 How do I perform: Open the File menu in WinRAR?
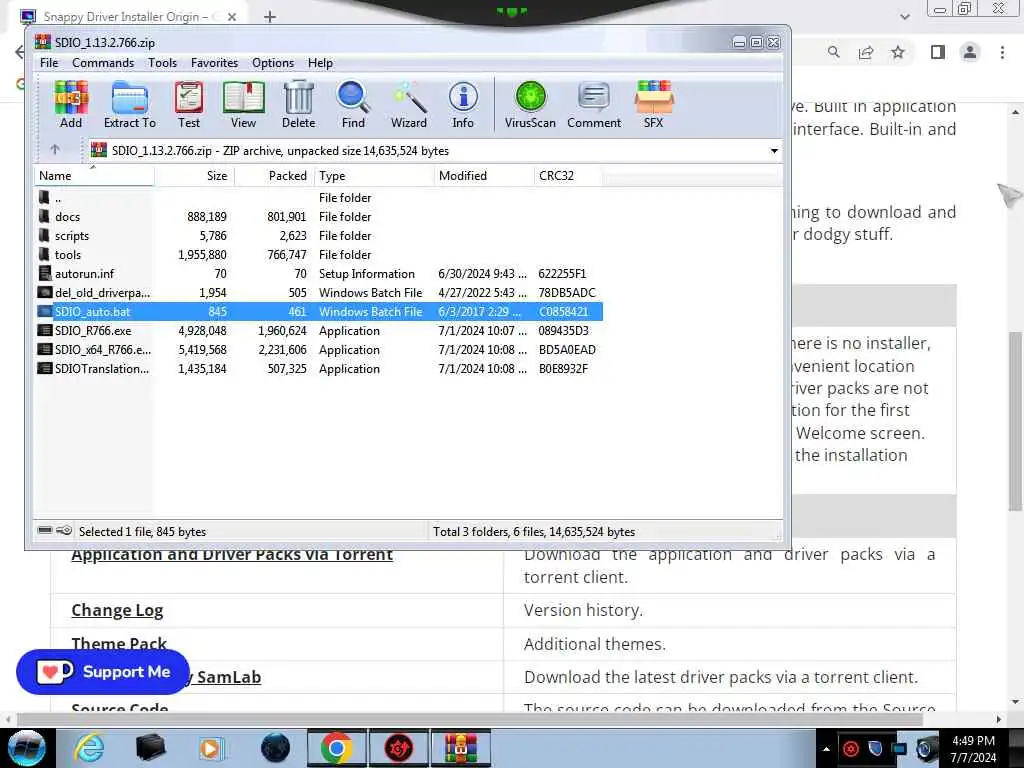(x=49, y=63)
